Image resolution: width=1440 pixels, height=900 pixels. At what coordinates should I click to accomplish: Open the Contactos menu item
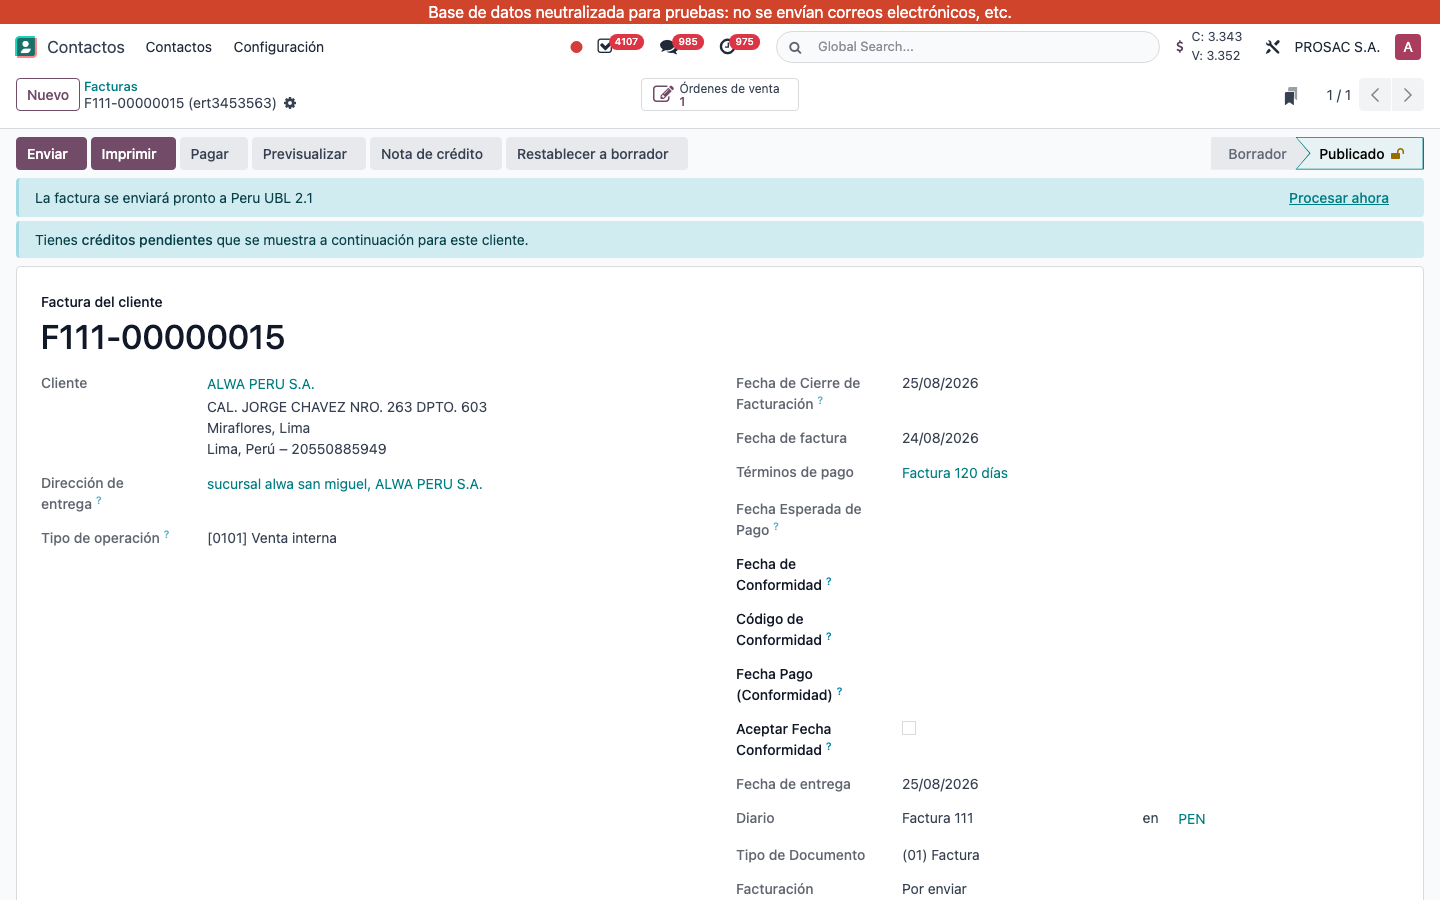(179, 47)
